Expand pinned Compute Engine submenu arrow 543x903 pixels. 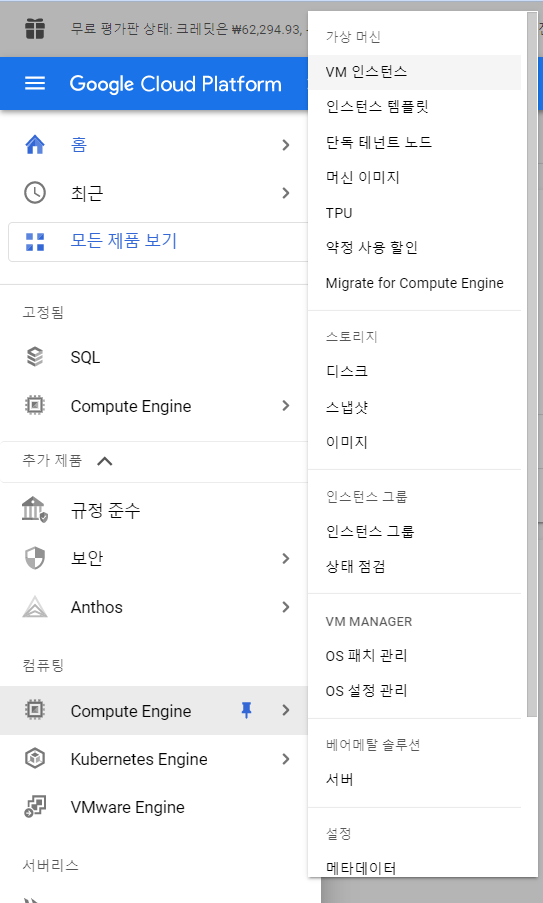(286, 406)
